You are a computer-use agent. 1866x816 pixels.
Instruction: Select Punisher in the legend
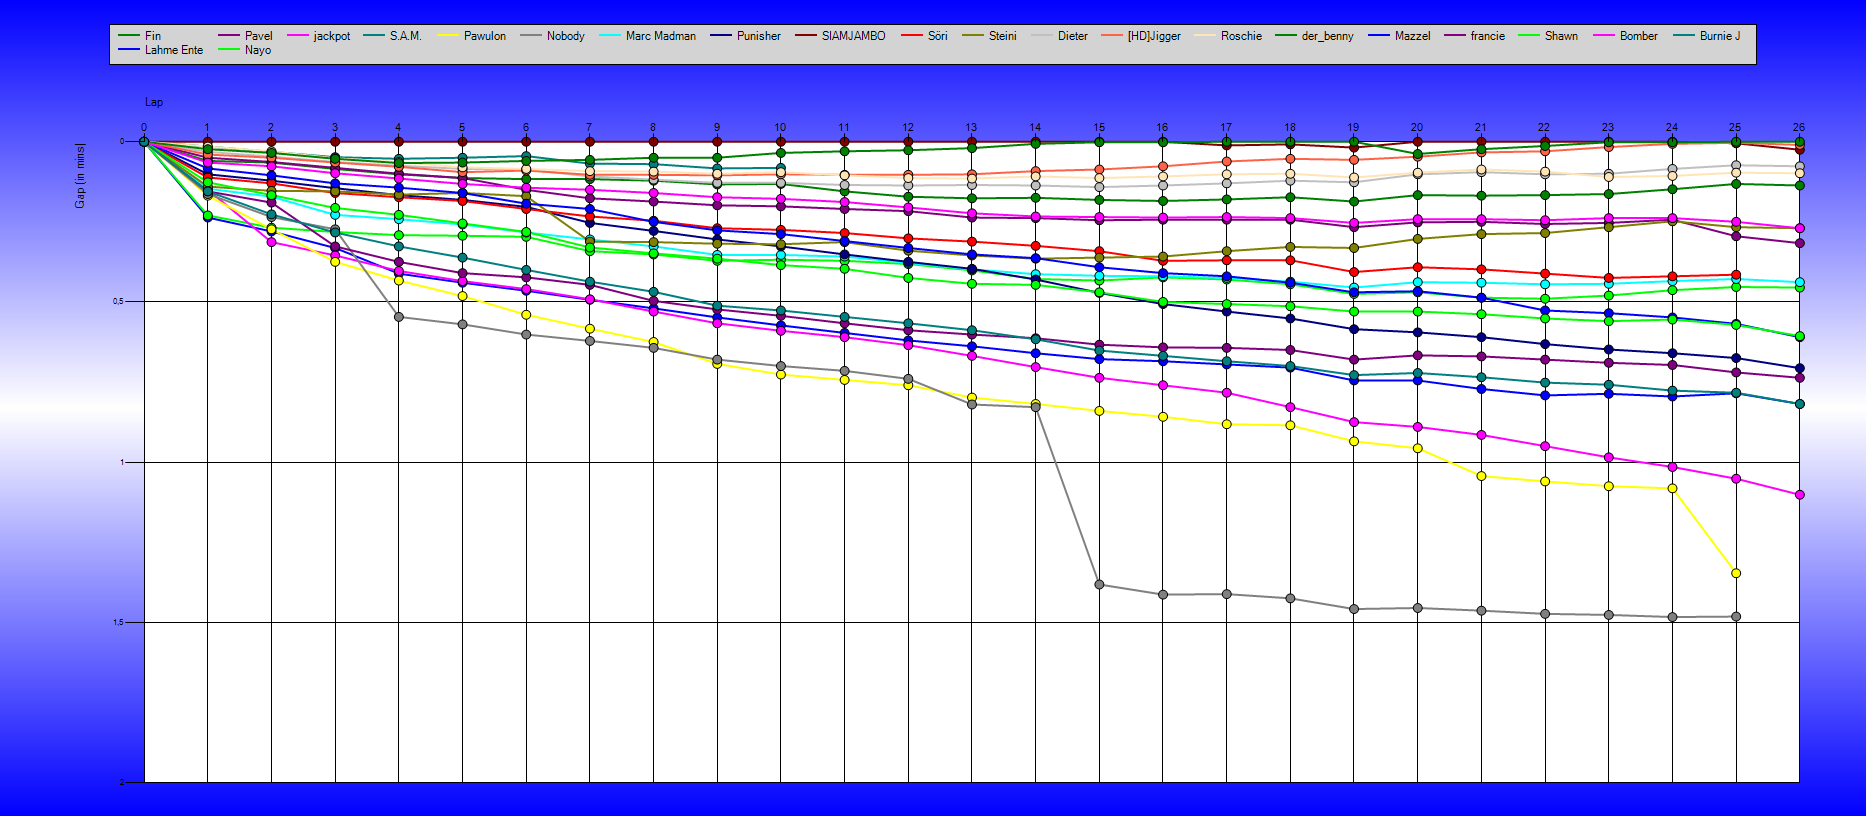click(745, 36)
